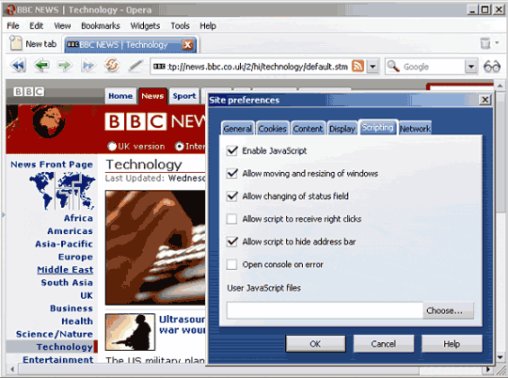Click the Opera icon in the title bar
The image size is (508, 378).
(x=11, y=10)
